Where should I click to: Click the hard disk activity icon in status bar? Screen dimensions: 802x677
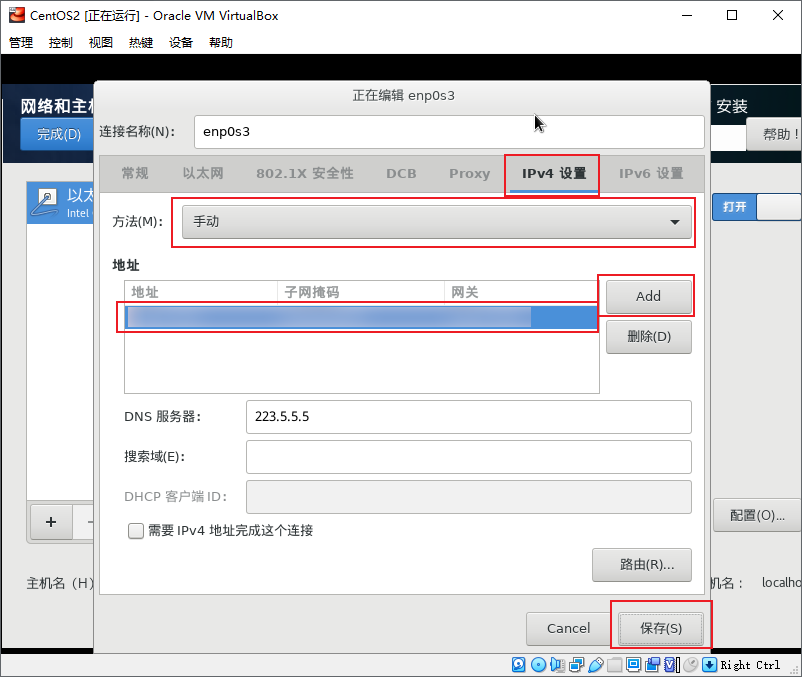pos(519,665)
